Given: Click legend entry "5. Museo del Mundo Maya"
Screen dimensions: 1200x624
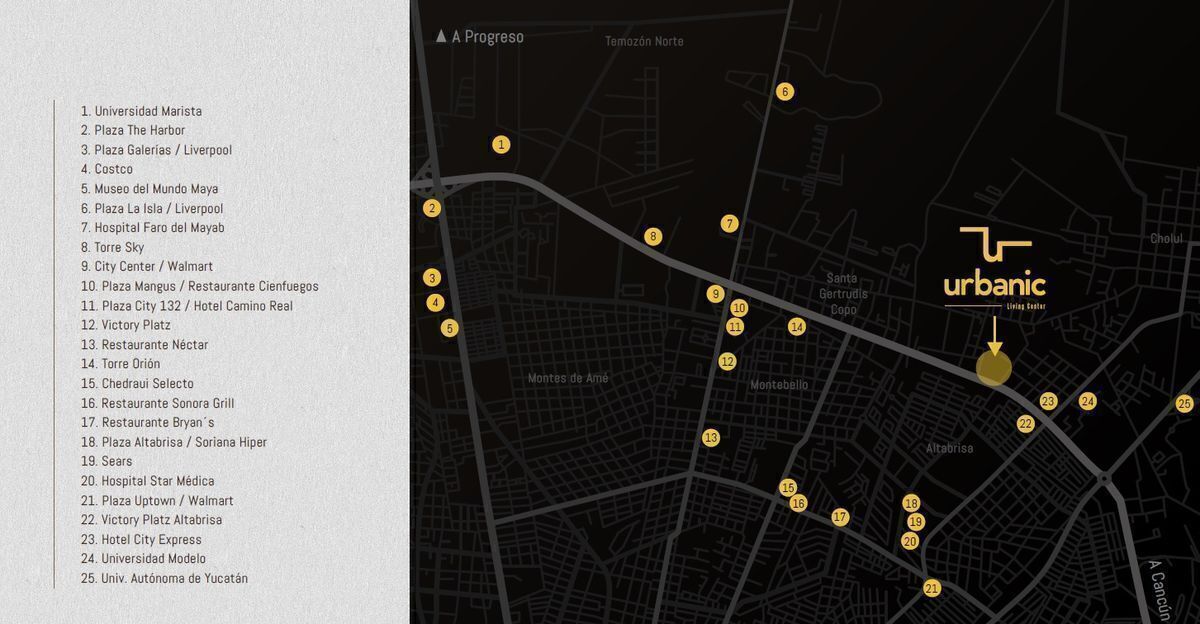Looking at the screenshot, I should click(x=149, y=189).
